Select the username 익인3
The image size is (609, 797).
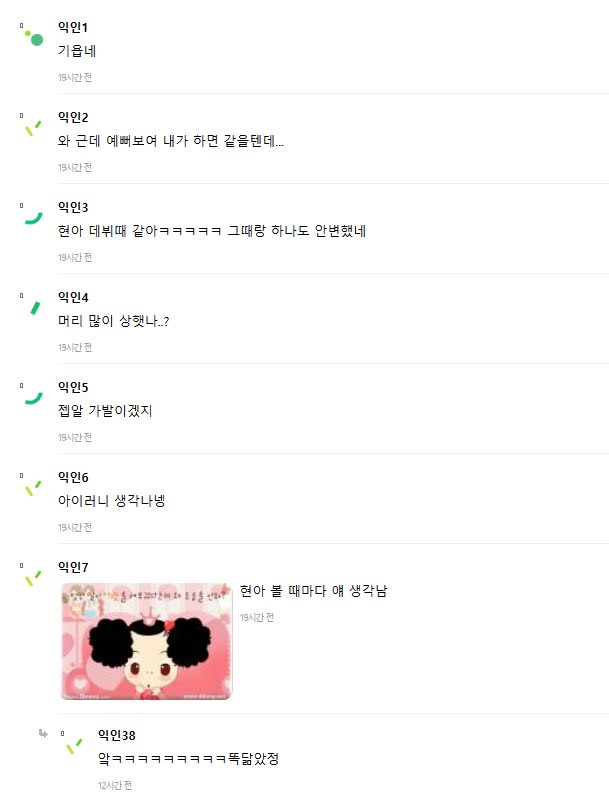(x=73, y=207)
